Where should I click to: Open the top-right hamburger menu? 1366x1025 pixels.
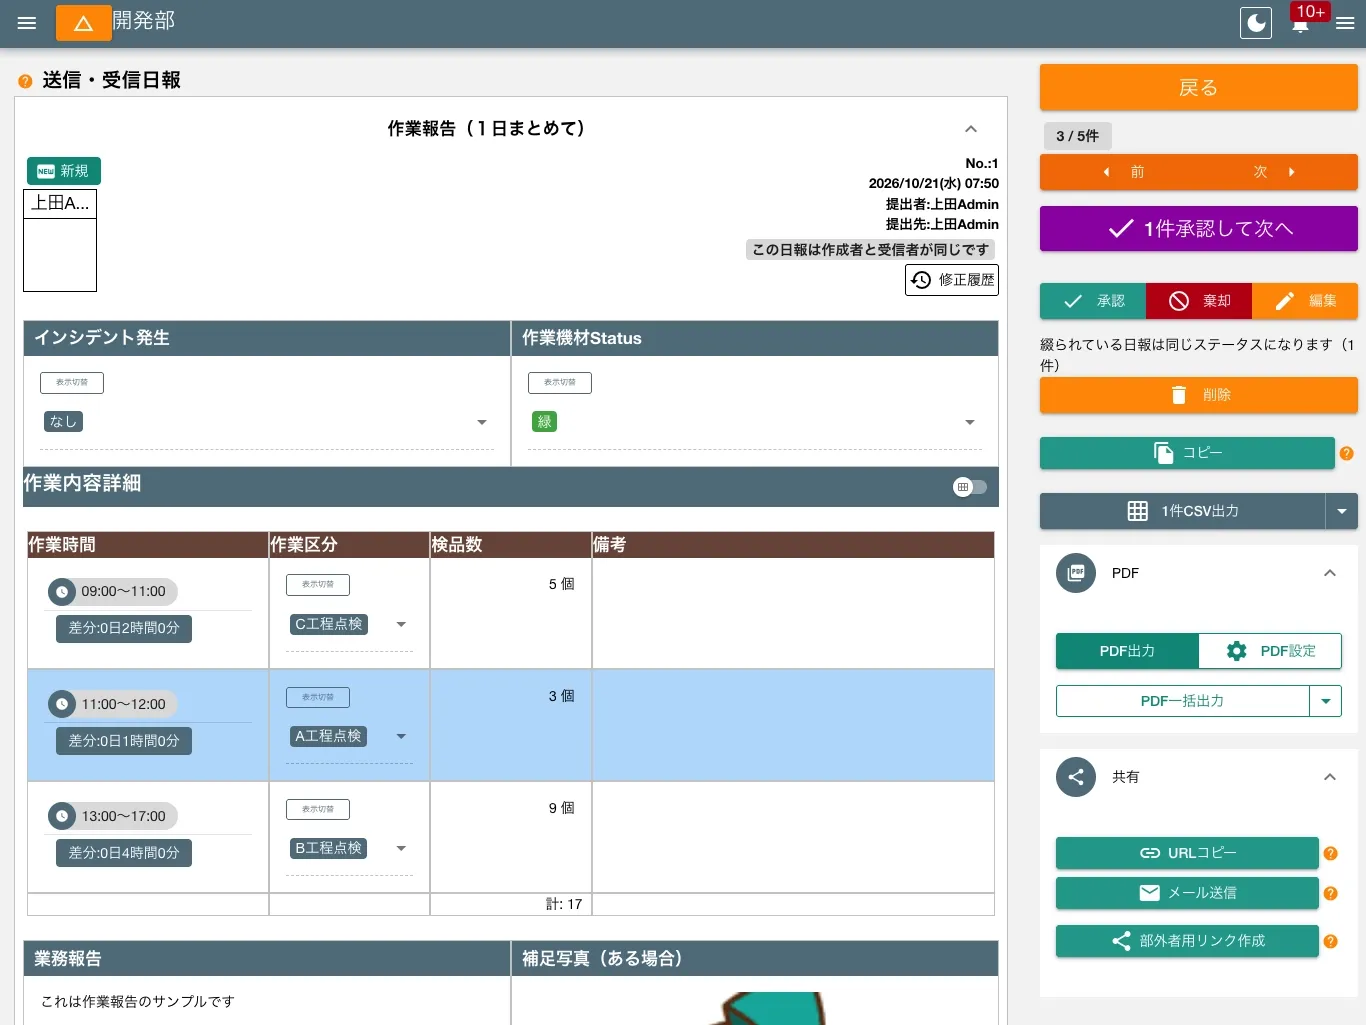pos(1345,23)
